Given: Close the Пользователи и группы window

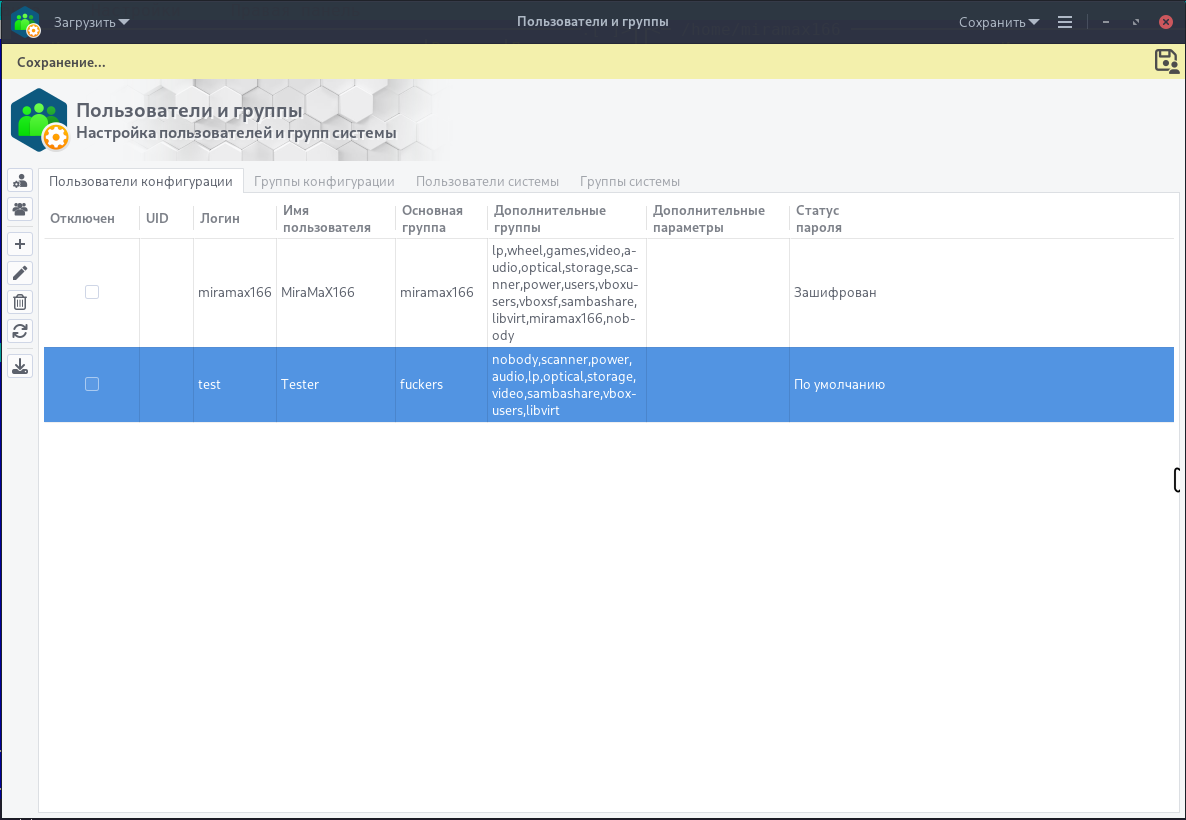Looking at the screenshot, I should 1166,22.
